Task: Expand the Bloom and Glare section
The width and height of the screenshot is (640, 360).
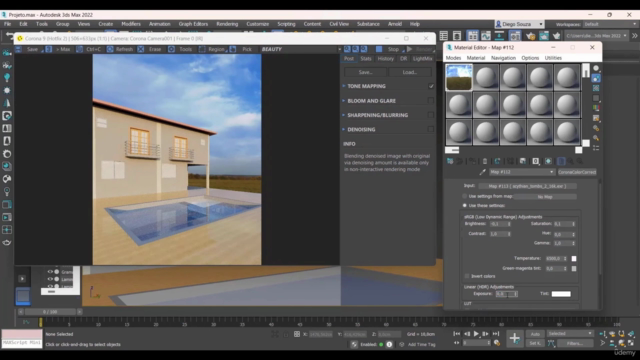Action: (x=344, y=100)
